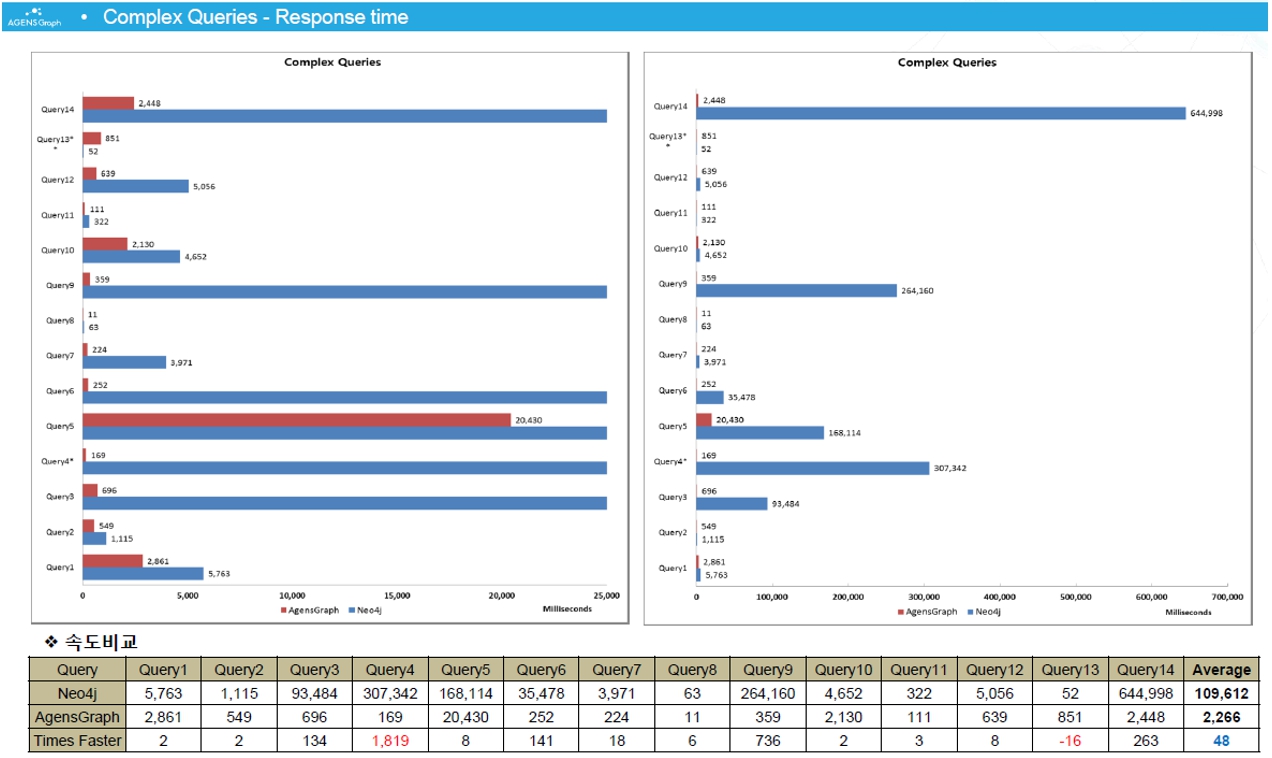This screenshot has width=1272, height=758.
Task: Select Query4 blue bar labeled 307,342
Action: (x=814, y=468)
